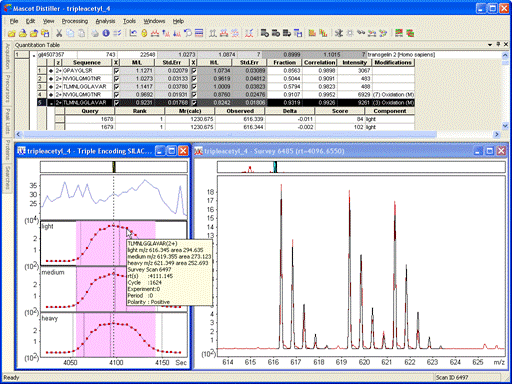Screen dimensions: 512x384
Task: Toggle M/L checkbox in selected row 5
Action: coord(116,103)
